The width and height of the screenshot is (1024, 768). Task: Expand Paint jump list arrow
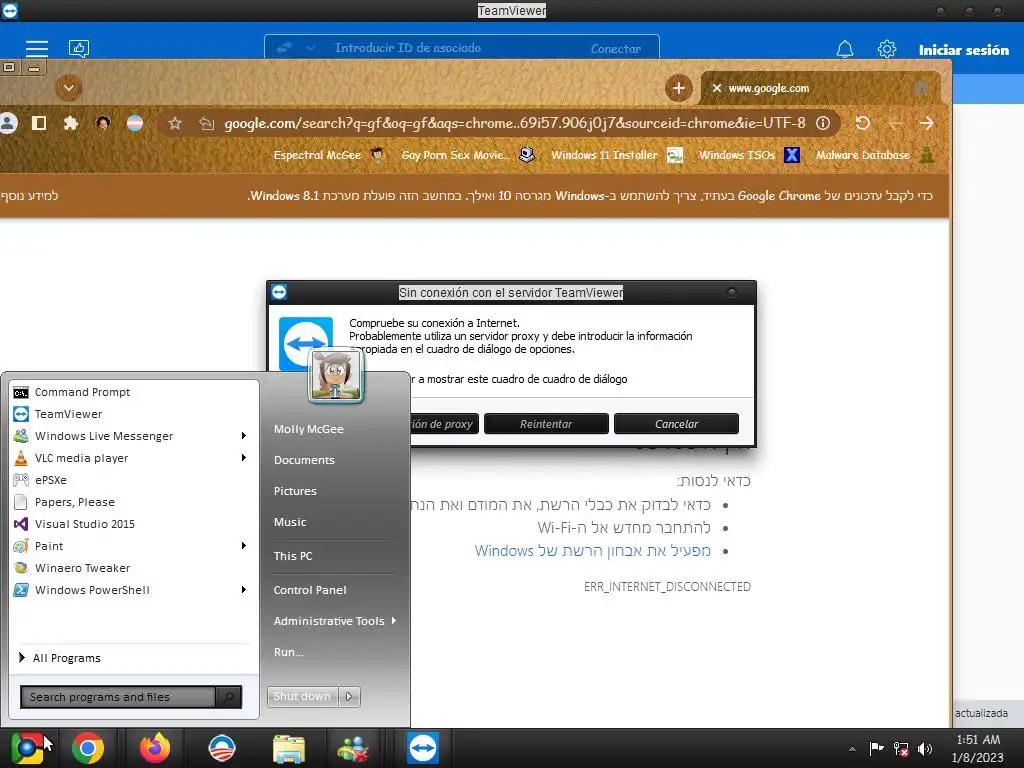click(244, 545)
